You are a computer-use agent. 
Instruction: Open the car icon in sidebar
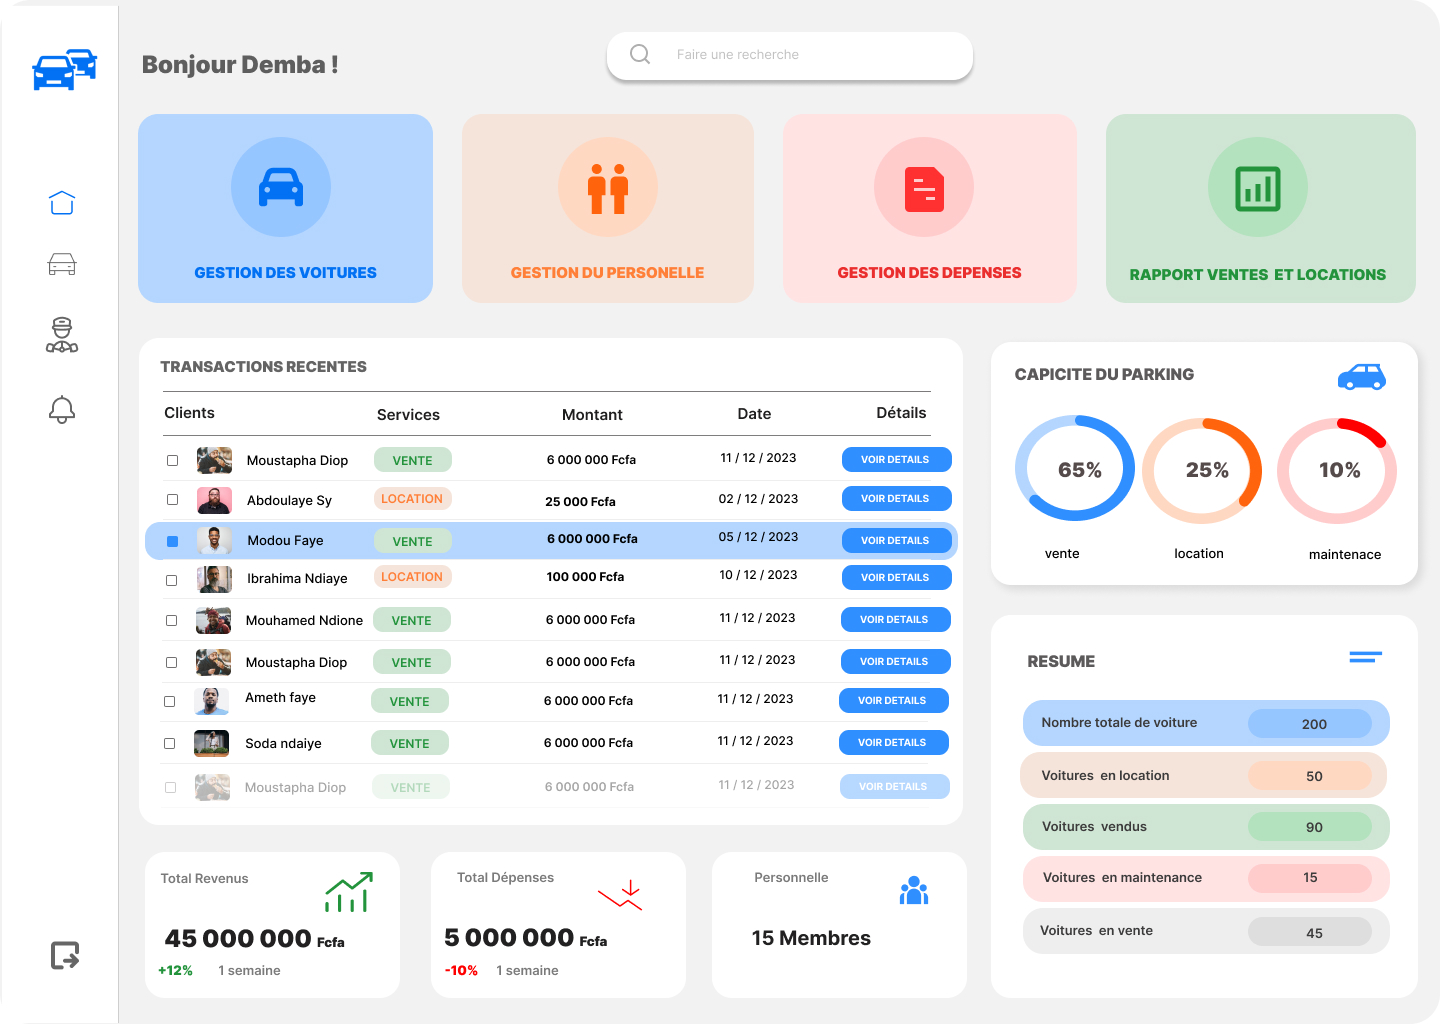(62, 264)
